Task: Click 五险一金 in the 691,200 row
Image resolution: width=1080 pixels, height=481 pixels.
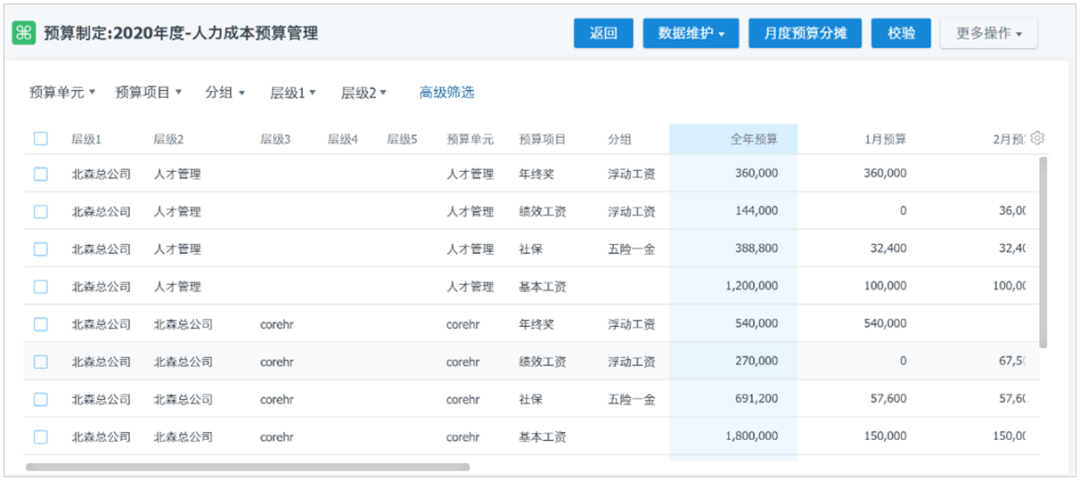Action: pyautogui.click(x=631, y=398)
